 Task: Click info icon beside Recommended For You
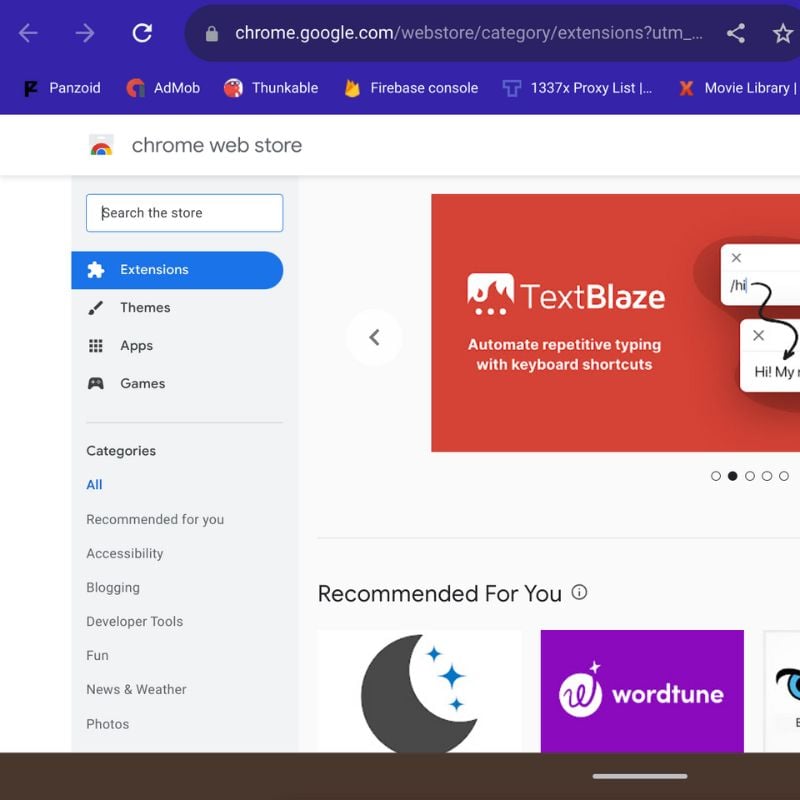(579, 592)
